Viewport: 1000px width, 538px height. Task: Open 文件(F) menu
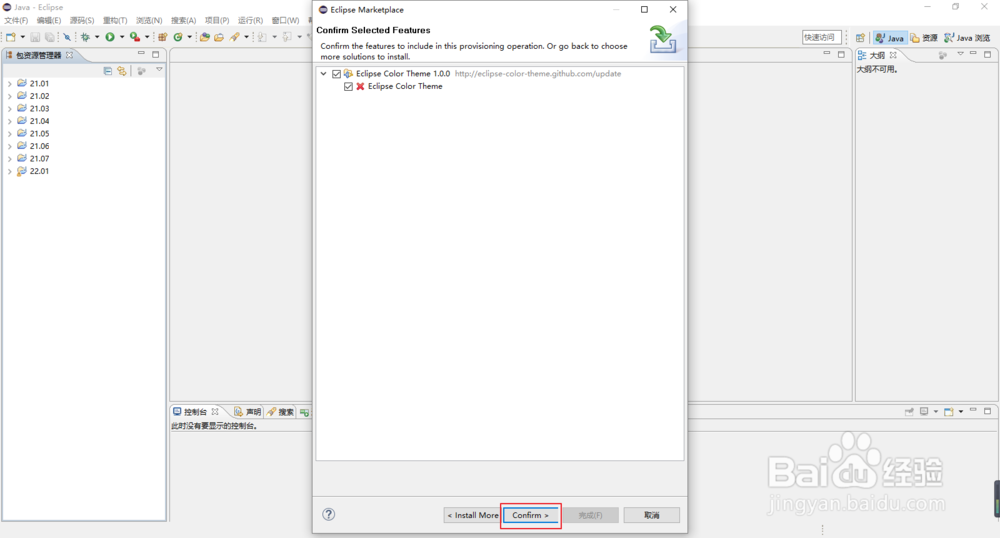(x=16, y=20)
